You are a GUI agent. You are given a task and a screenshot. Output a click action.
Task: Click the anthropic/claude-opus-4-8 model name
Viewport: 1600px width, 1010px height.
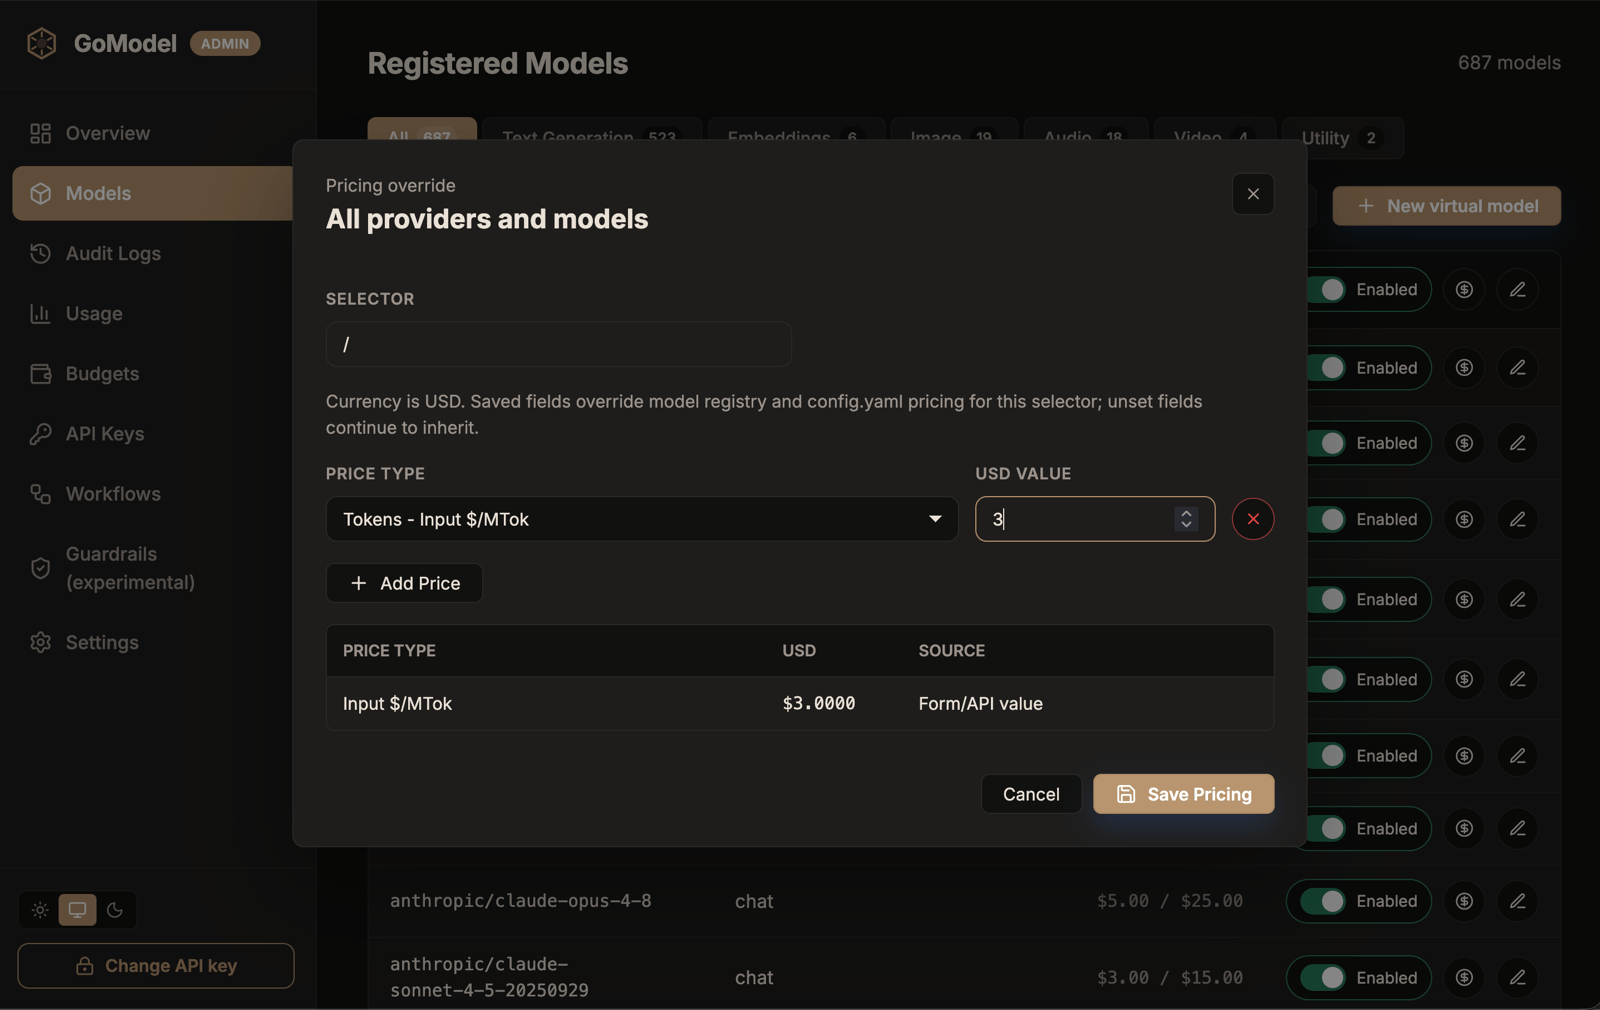520,901
